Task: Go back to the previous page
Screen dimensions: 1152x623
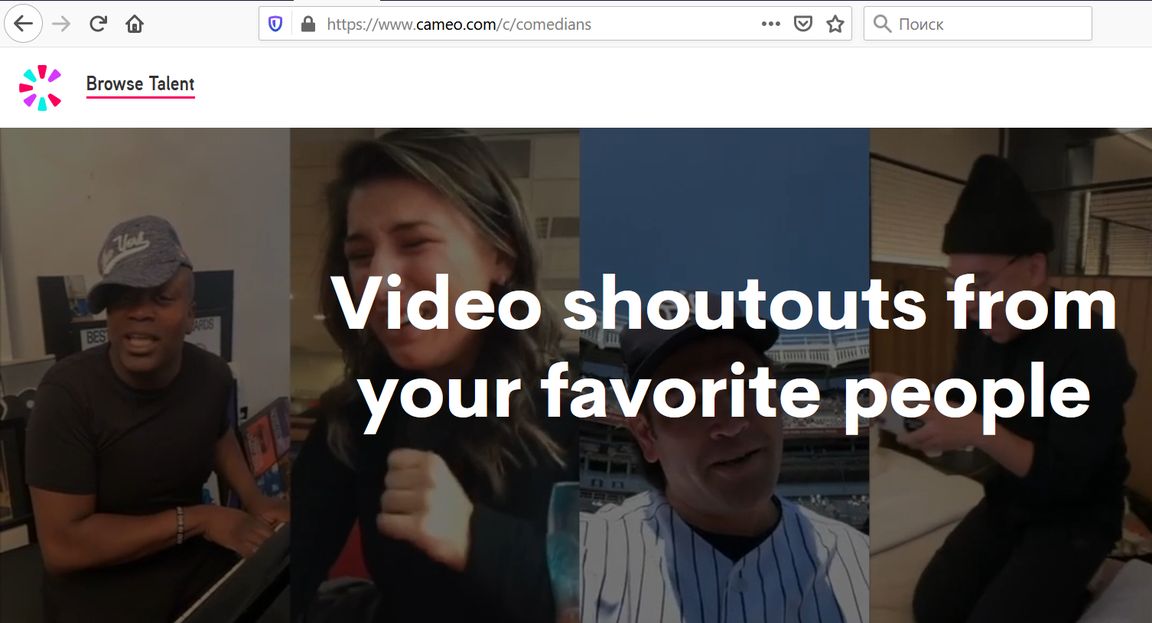Action: point(23,24)
